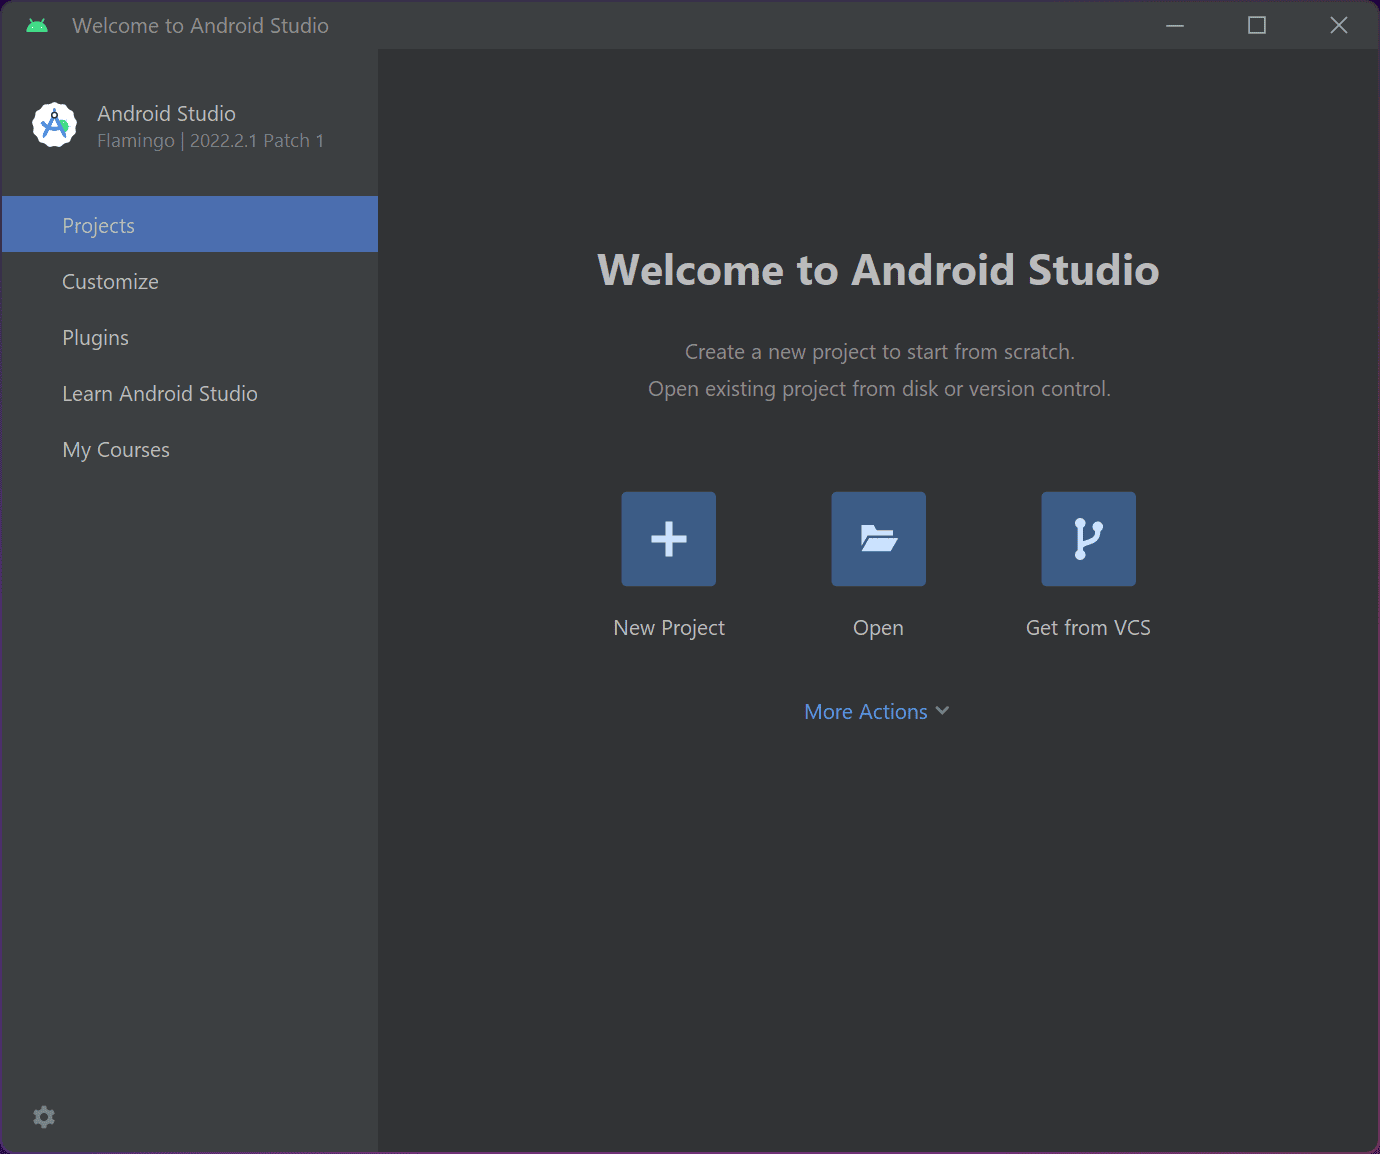Image resolution: width=1380 pixels, height=1154 pixels.
Task: Click the Flamingo 2022.2.1 Patch 1 version text
Action: [x=210, y=141]
